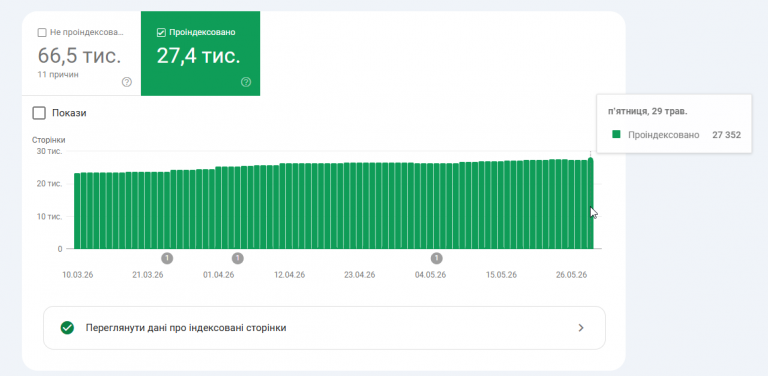Click the green Проіндексовано legend square in tooltip
This screenshot has width=768, height=376.
point(617,134)
